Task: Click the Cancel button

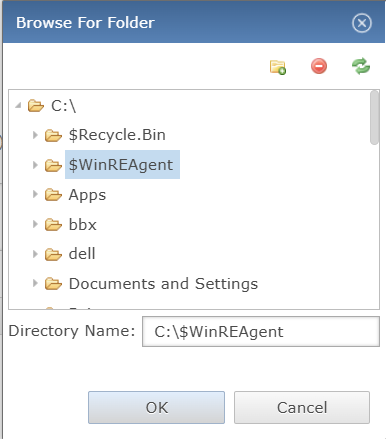Action: point(302,407)
